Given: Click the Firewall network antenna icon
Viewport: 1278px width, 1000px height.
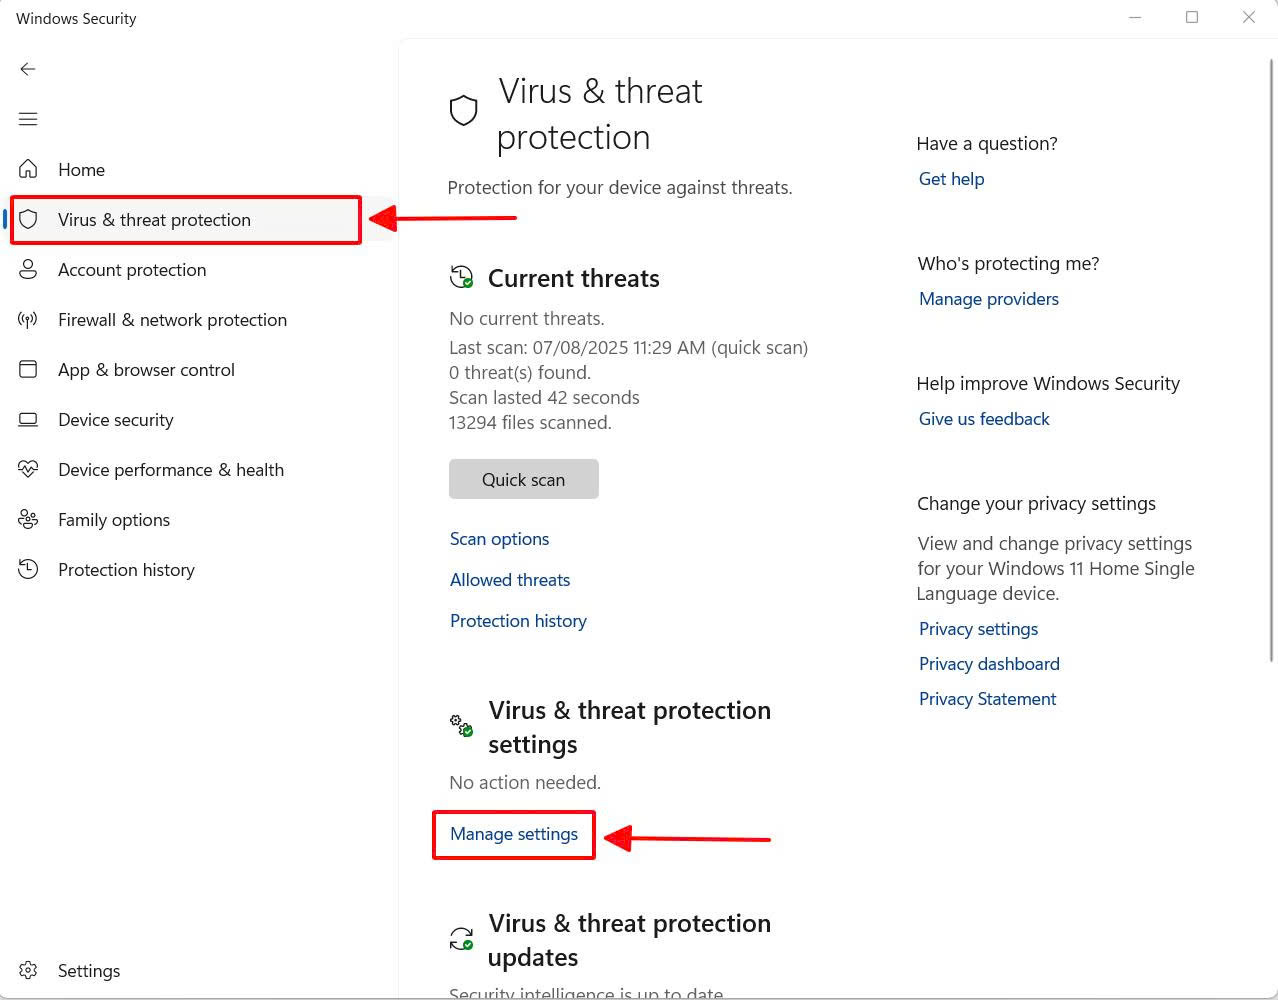Looking at the screenshot, I should [28, 319].
